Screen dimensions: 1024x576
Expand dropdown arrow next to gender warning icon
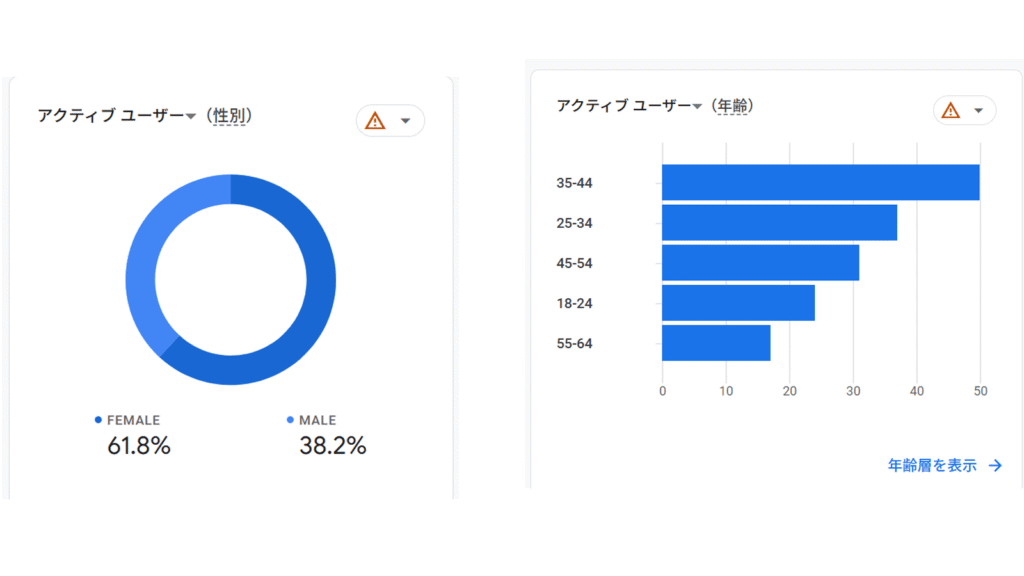click(x=406, y=121)
